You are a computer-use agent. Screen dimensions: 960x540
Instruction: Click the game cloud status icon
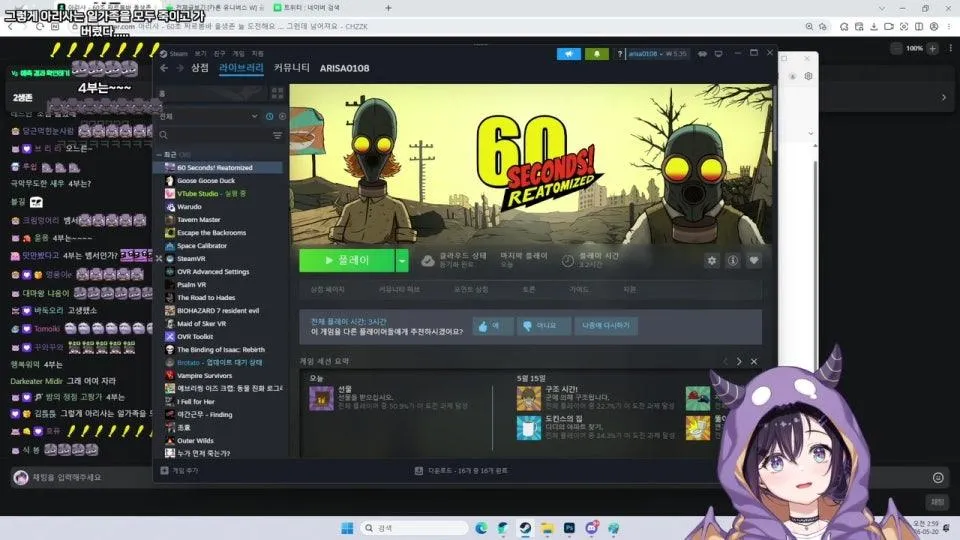tap(428, 261)
